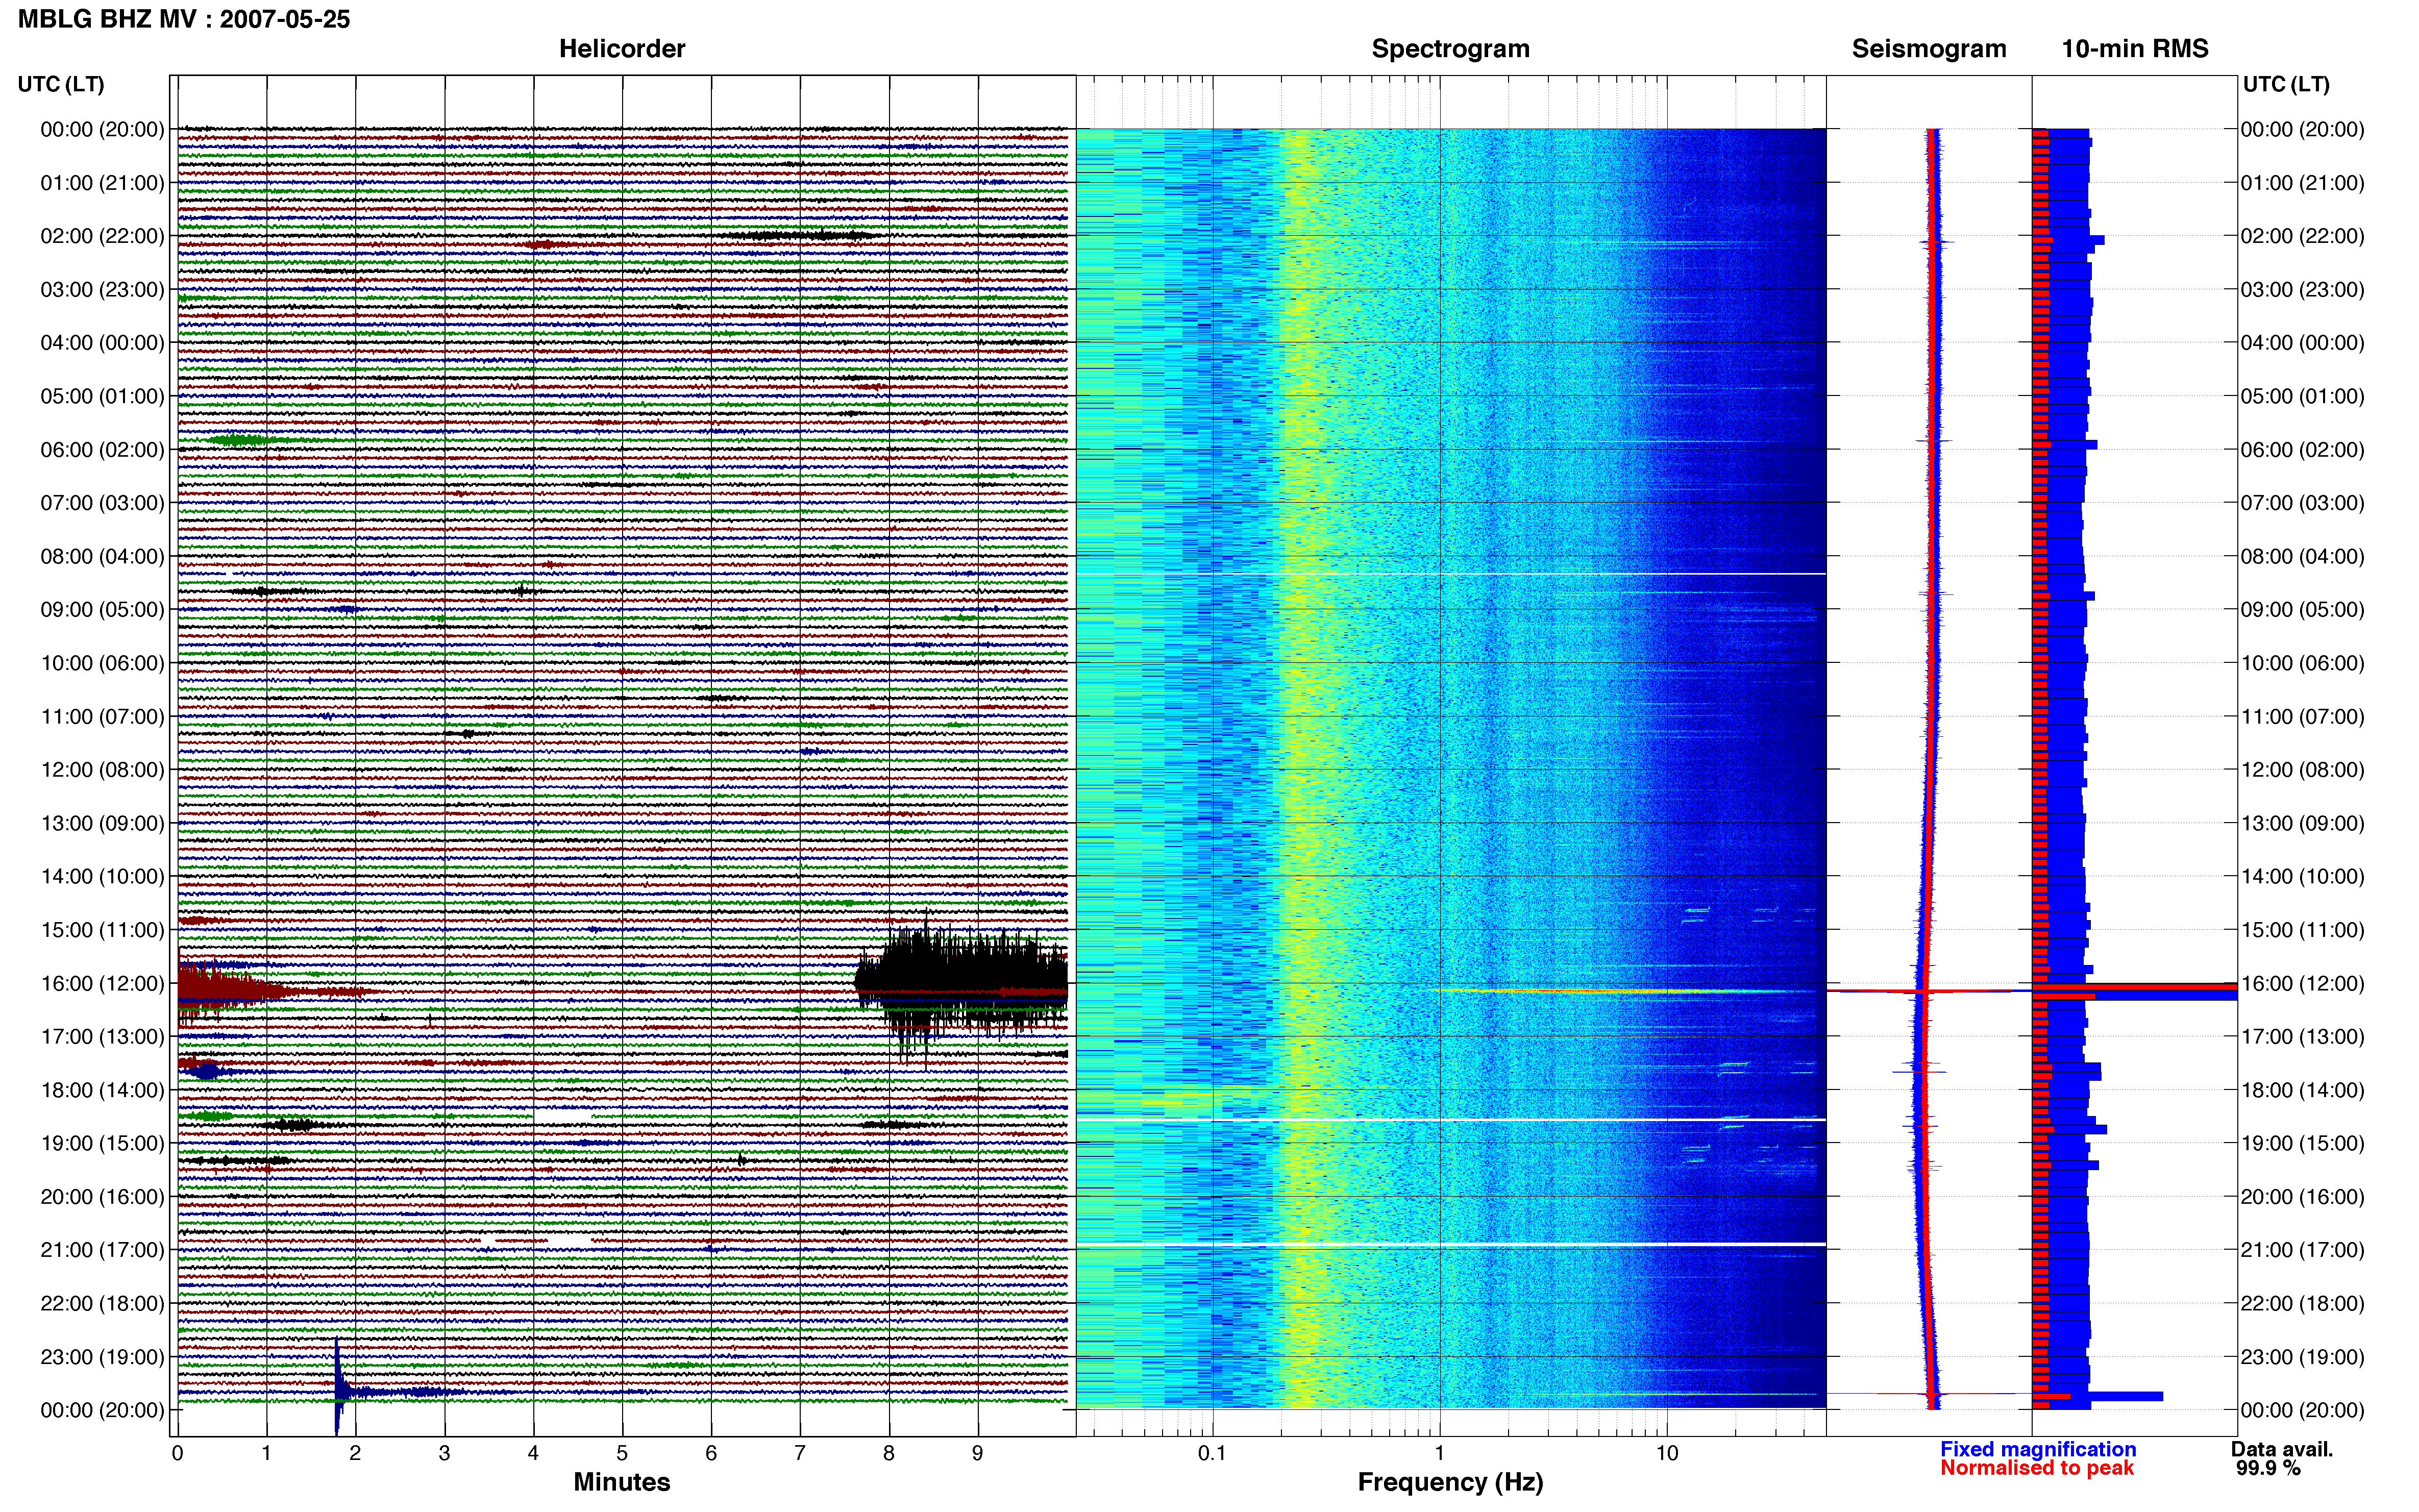Image resolution: width=2419 pixels, height=1512 pixels.
Task: Click the 'Data avail.' label
Action: tap(2282, 1449)
